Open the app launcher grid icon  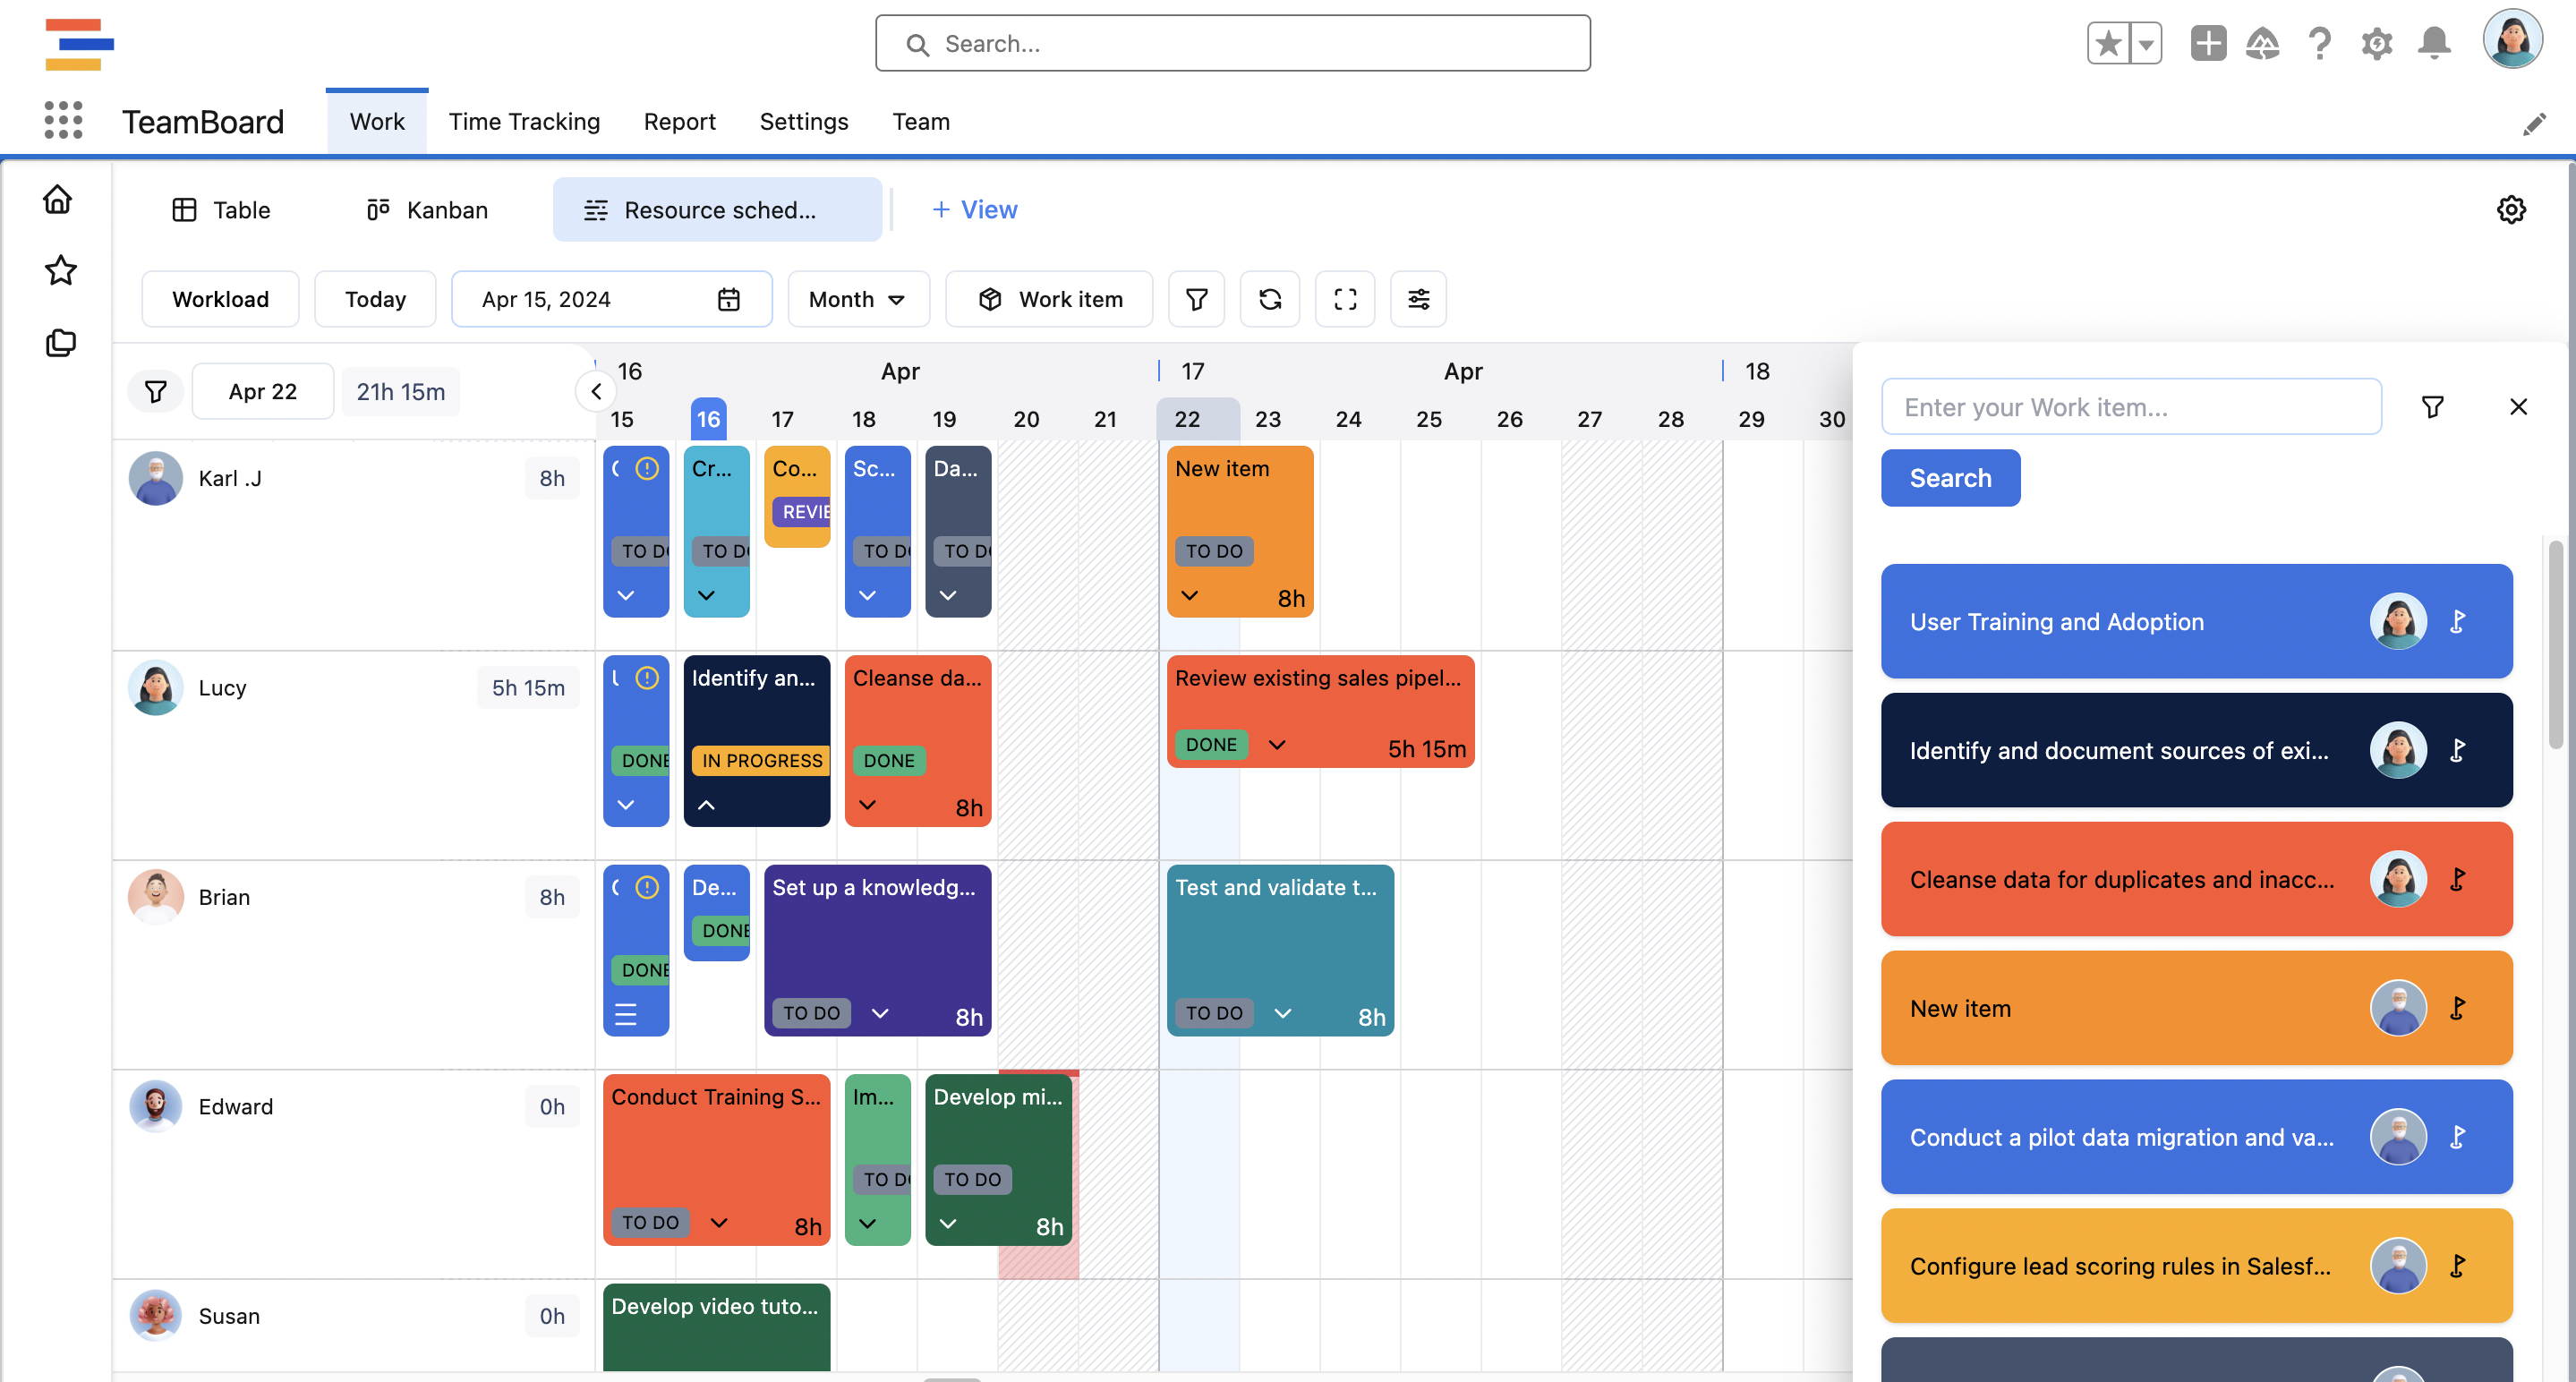point(63,120)
